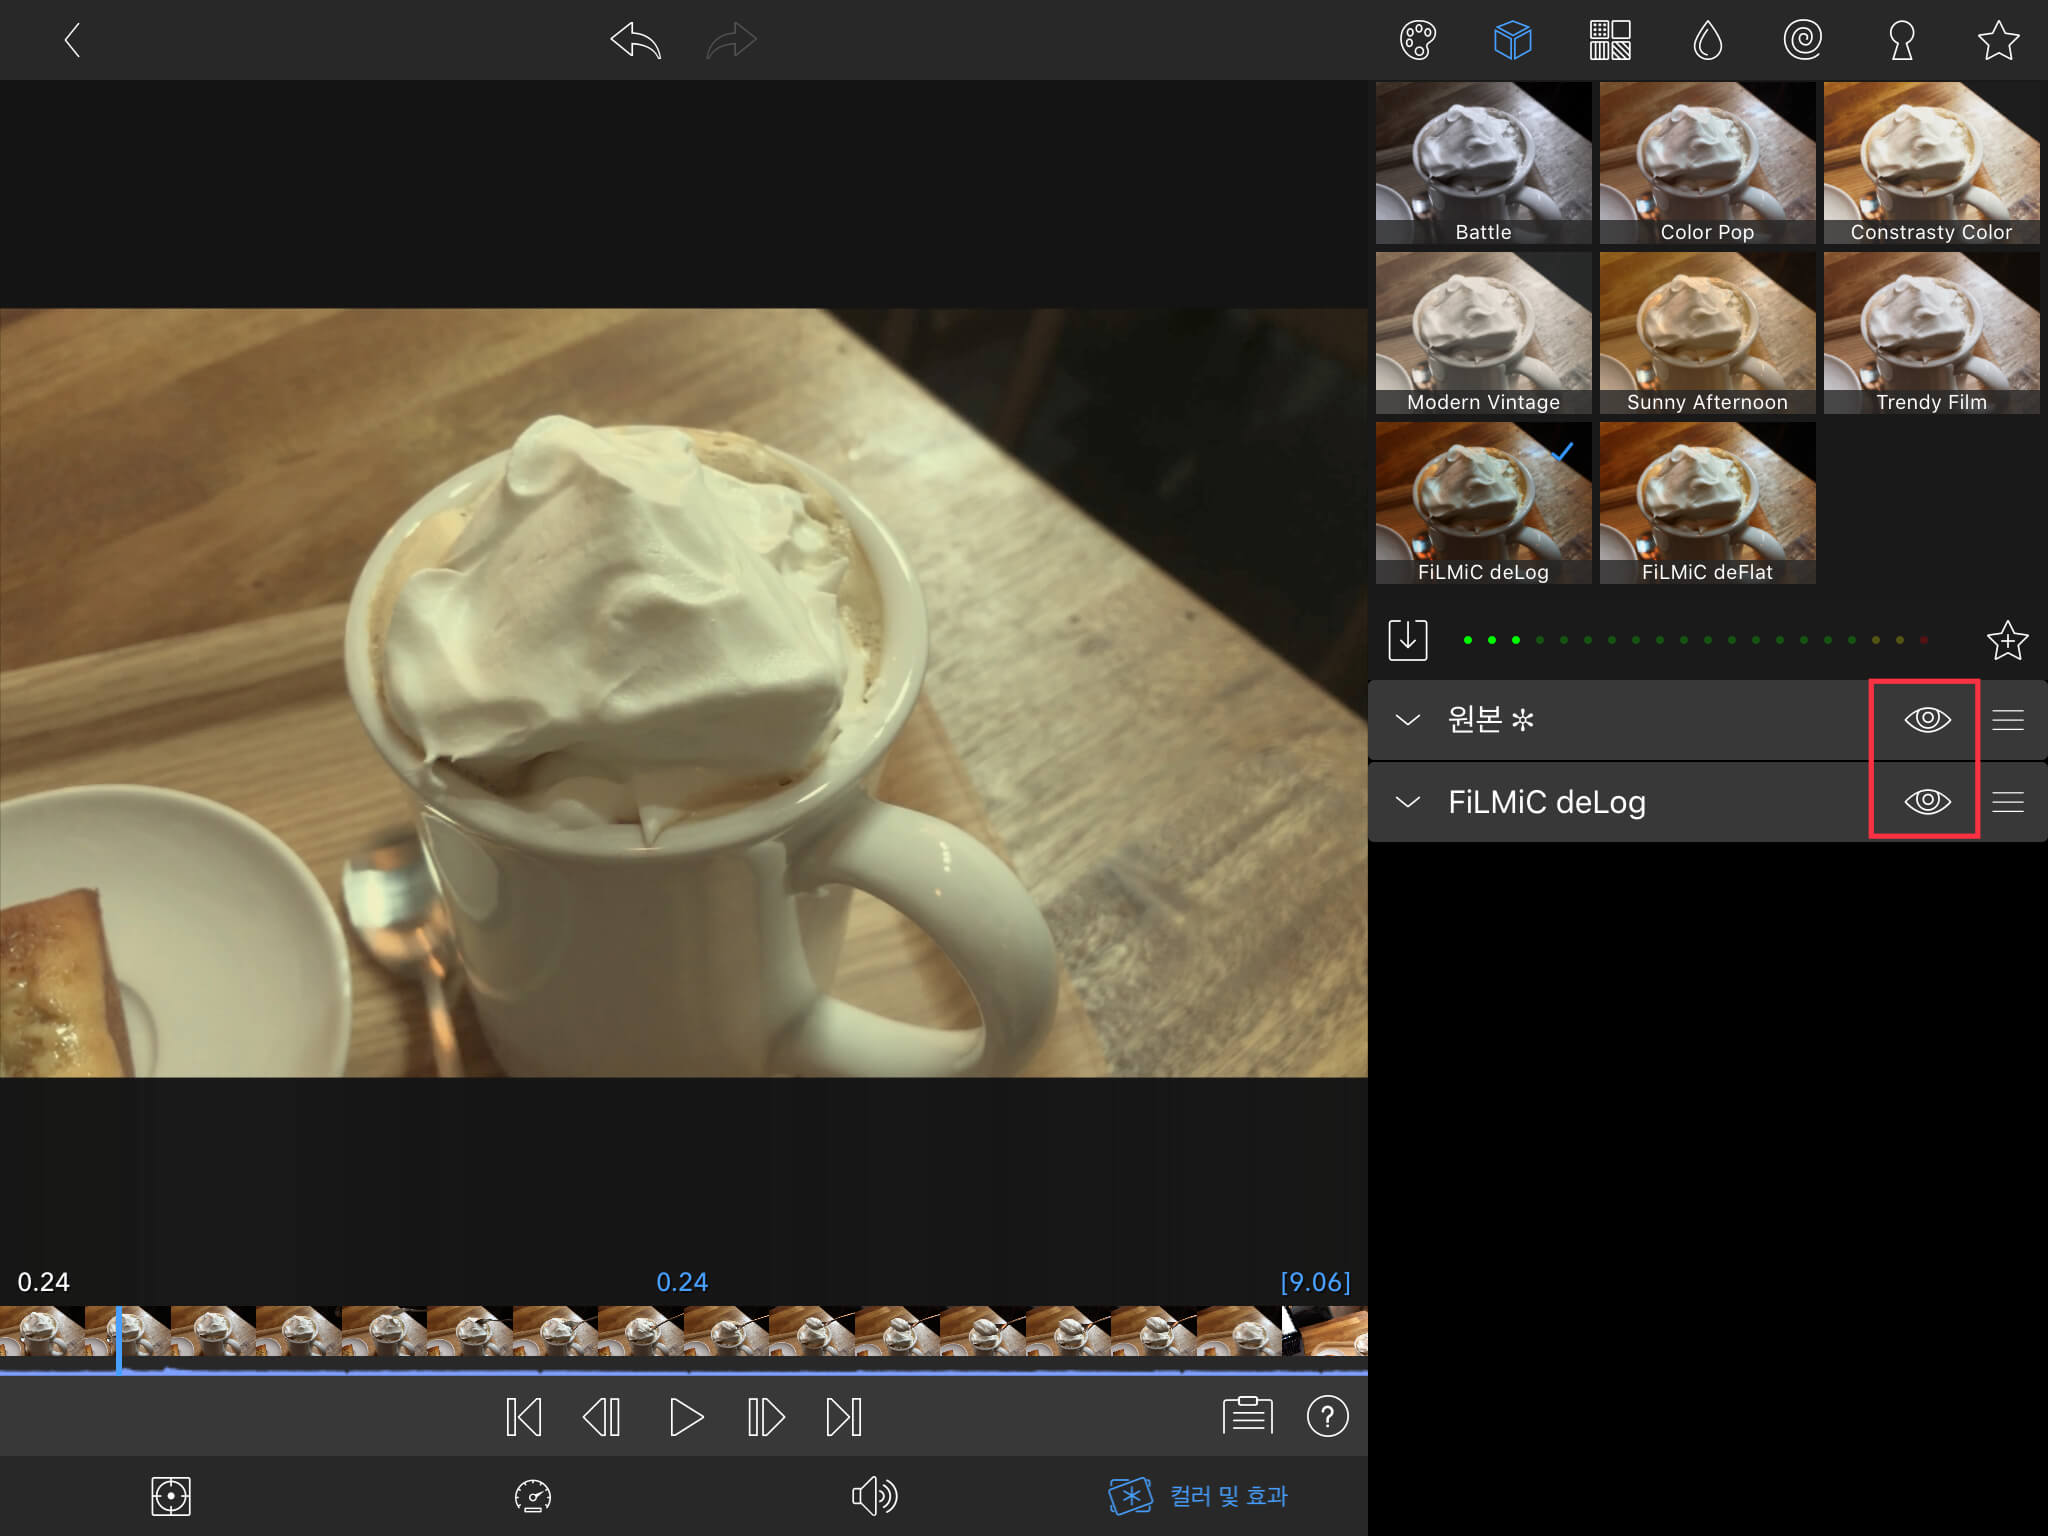Click the undo arrow
The image size is (2048, 1536).
pos(636,41)
